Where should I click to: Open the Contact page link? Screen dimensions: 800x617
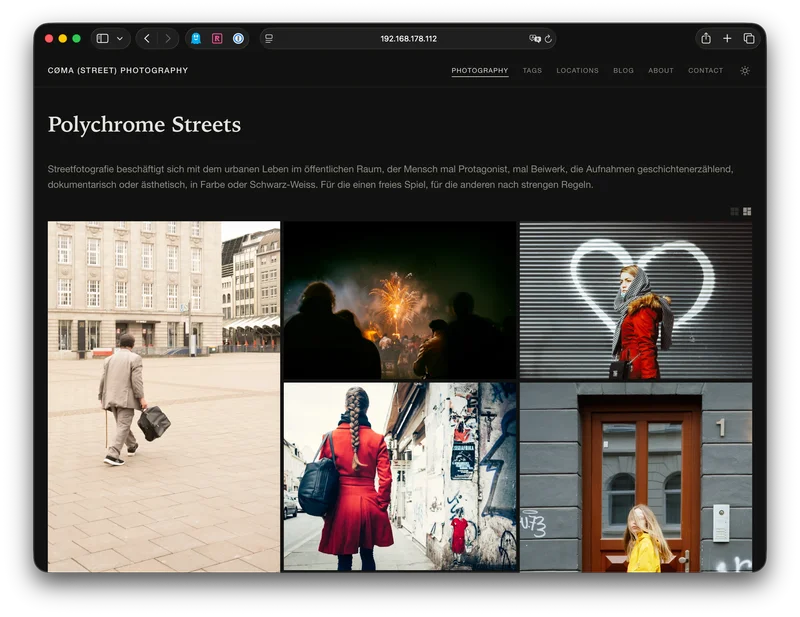[705, 71]
